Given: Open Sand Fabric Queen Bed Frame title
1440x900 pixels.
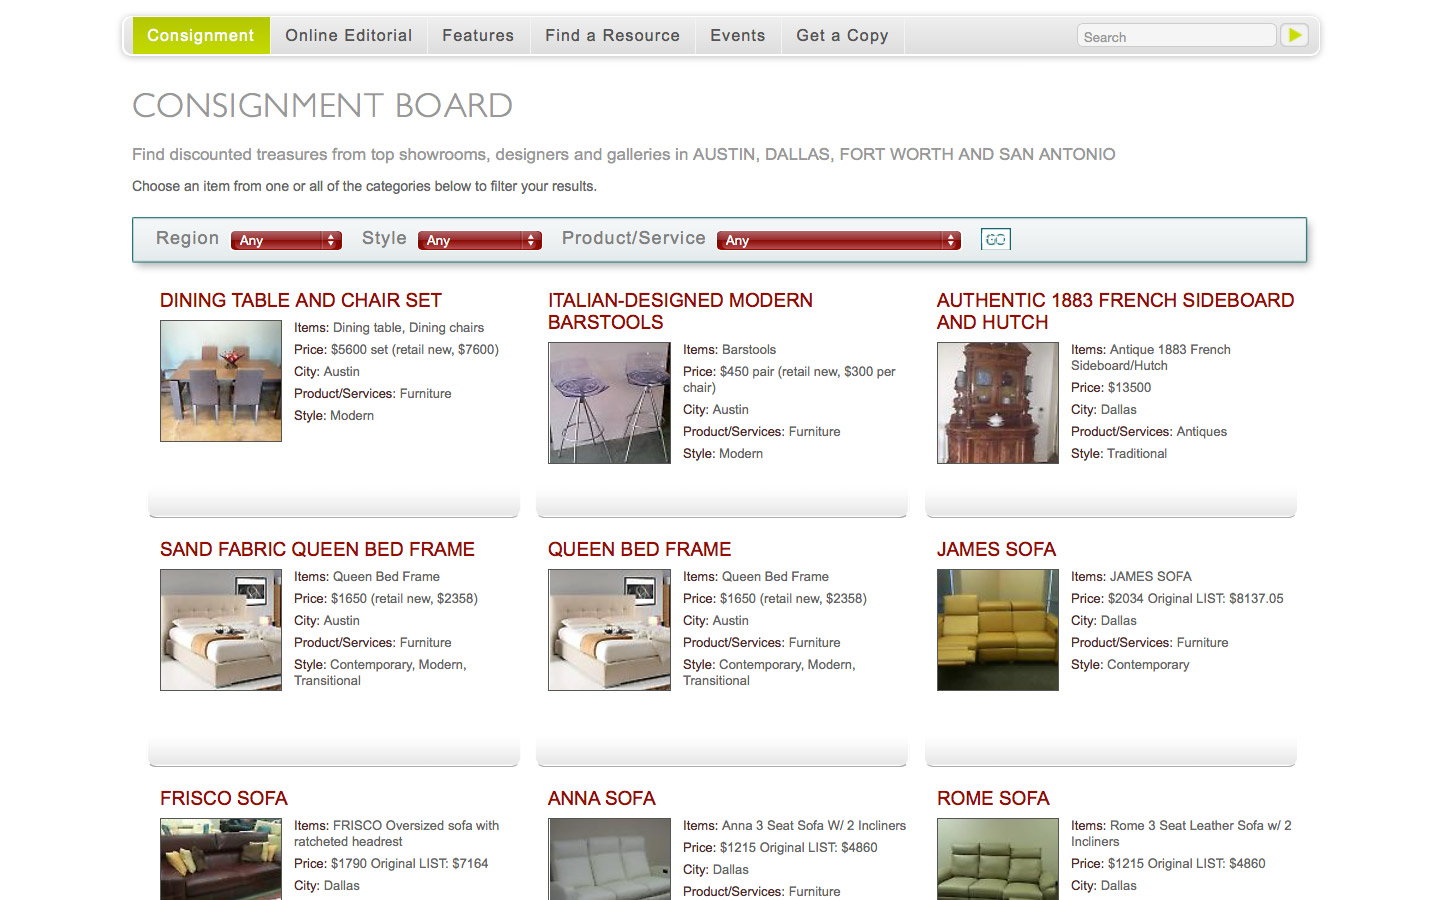Looking at the screenshot, I should (317, 549).
